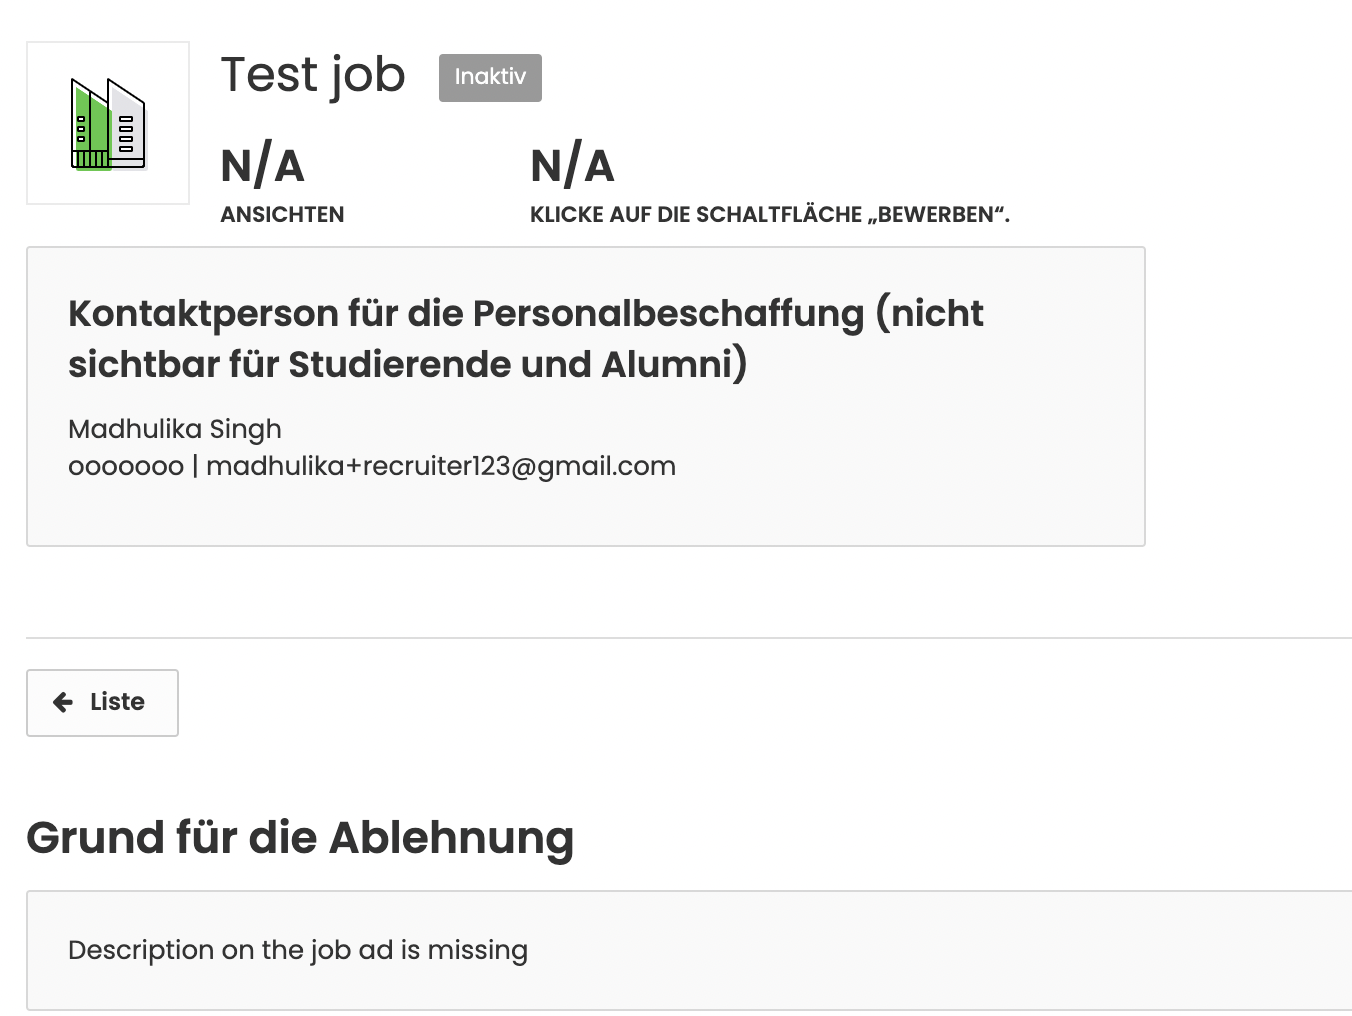Click the left arrow icon in Liste button

click(63, 702)
